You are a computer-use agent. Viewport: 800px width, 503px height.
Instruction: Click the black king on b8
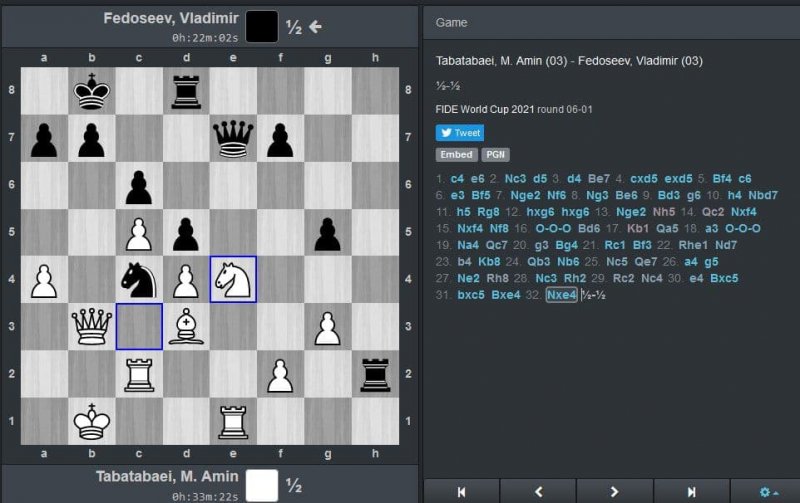92,91
